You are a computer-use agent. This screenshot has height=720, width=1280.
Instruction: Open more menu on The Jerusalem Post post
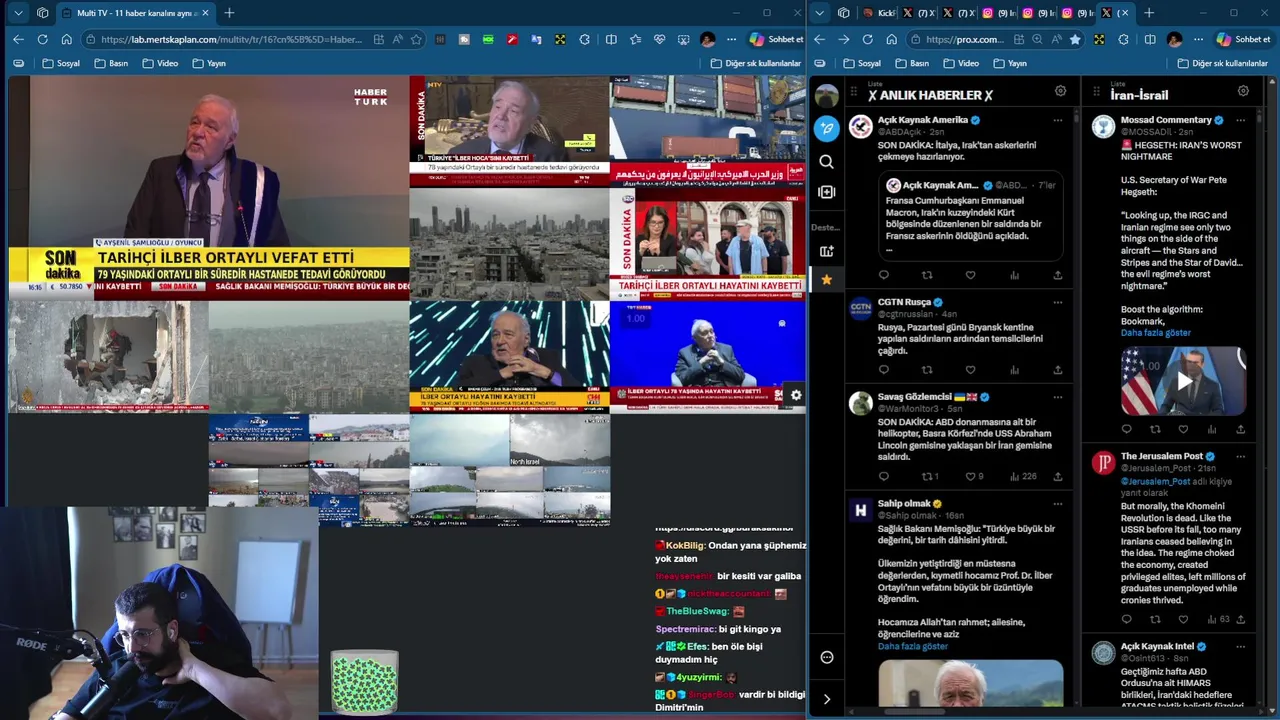(1240, 456)
